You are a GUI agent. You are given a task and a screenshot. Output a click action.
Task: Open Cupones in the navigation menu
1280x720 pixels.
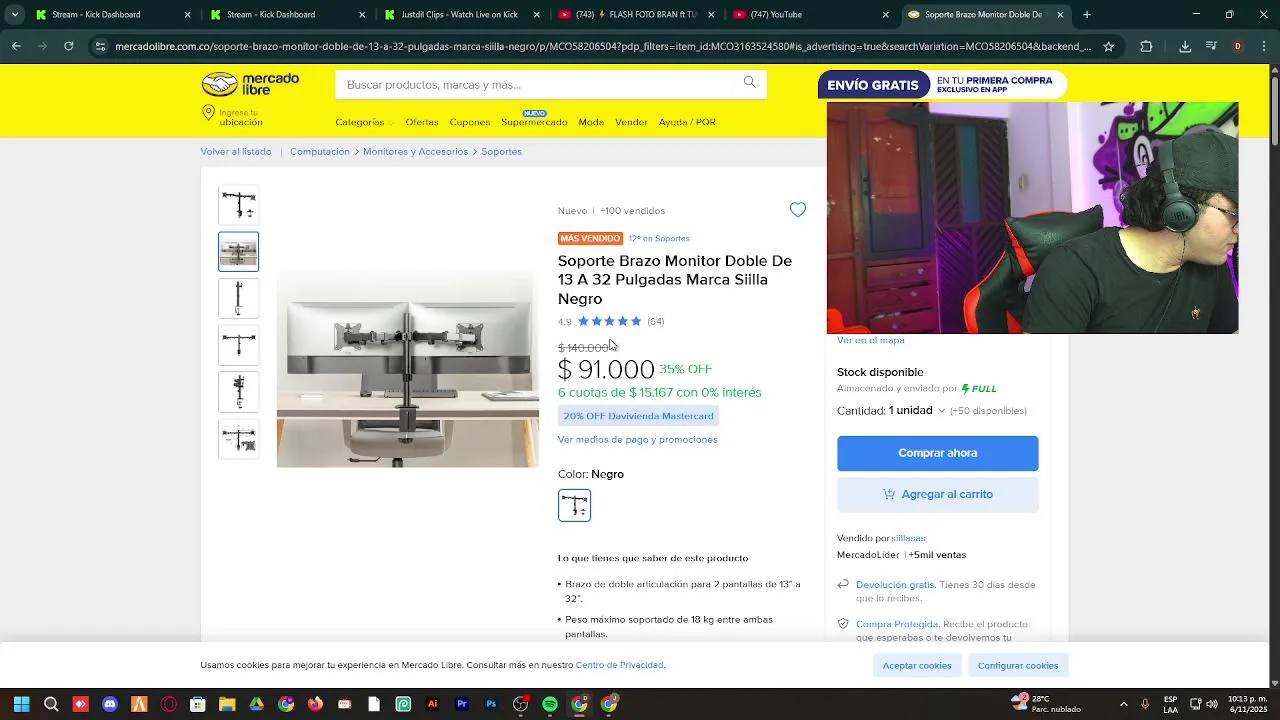click(x=469, y=122)
